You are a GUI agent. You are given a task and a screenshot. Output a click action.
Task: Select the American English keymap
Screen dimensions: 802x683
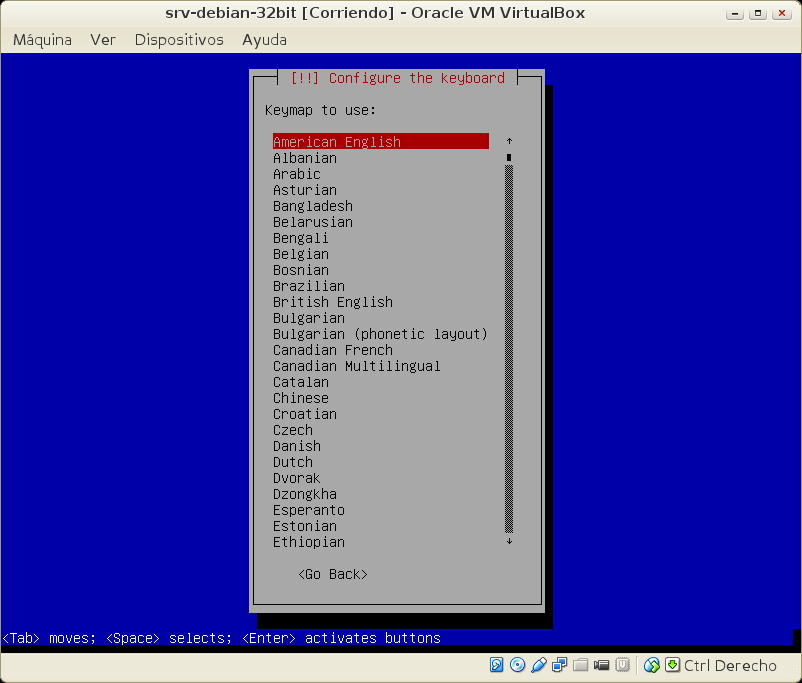337,142
